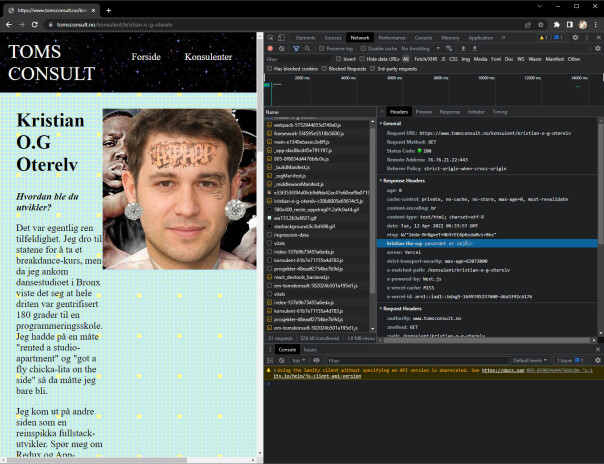This screenshot has height=464, width=604.
Task: Click headers pane horizontal scrollbar
Action: click(487, 340)
